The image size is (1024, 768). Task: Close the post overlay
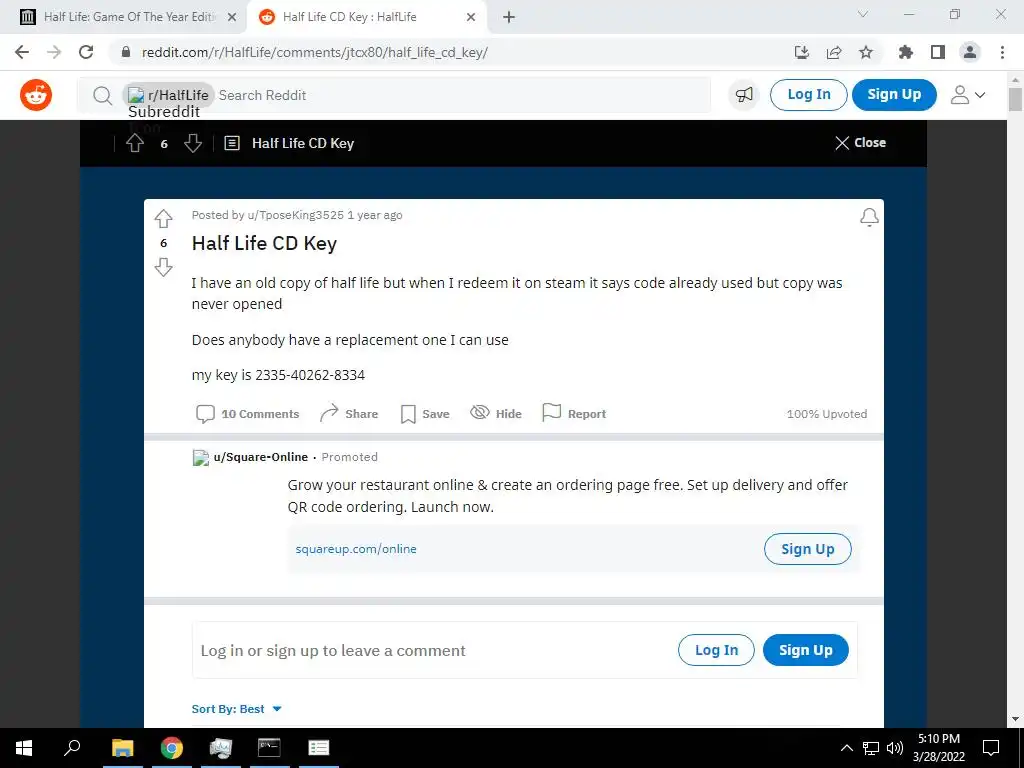(861, 142)
